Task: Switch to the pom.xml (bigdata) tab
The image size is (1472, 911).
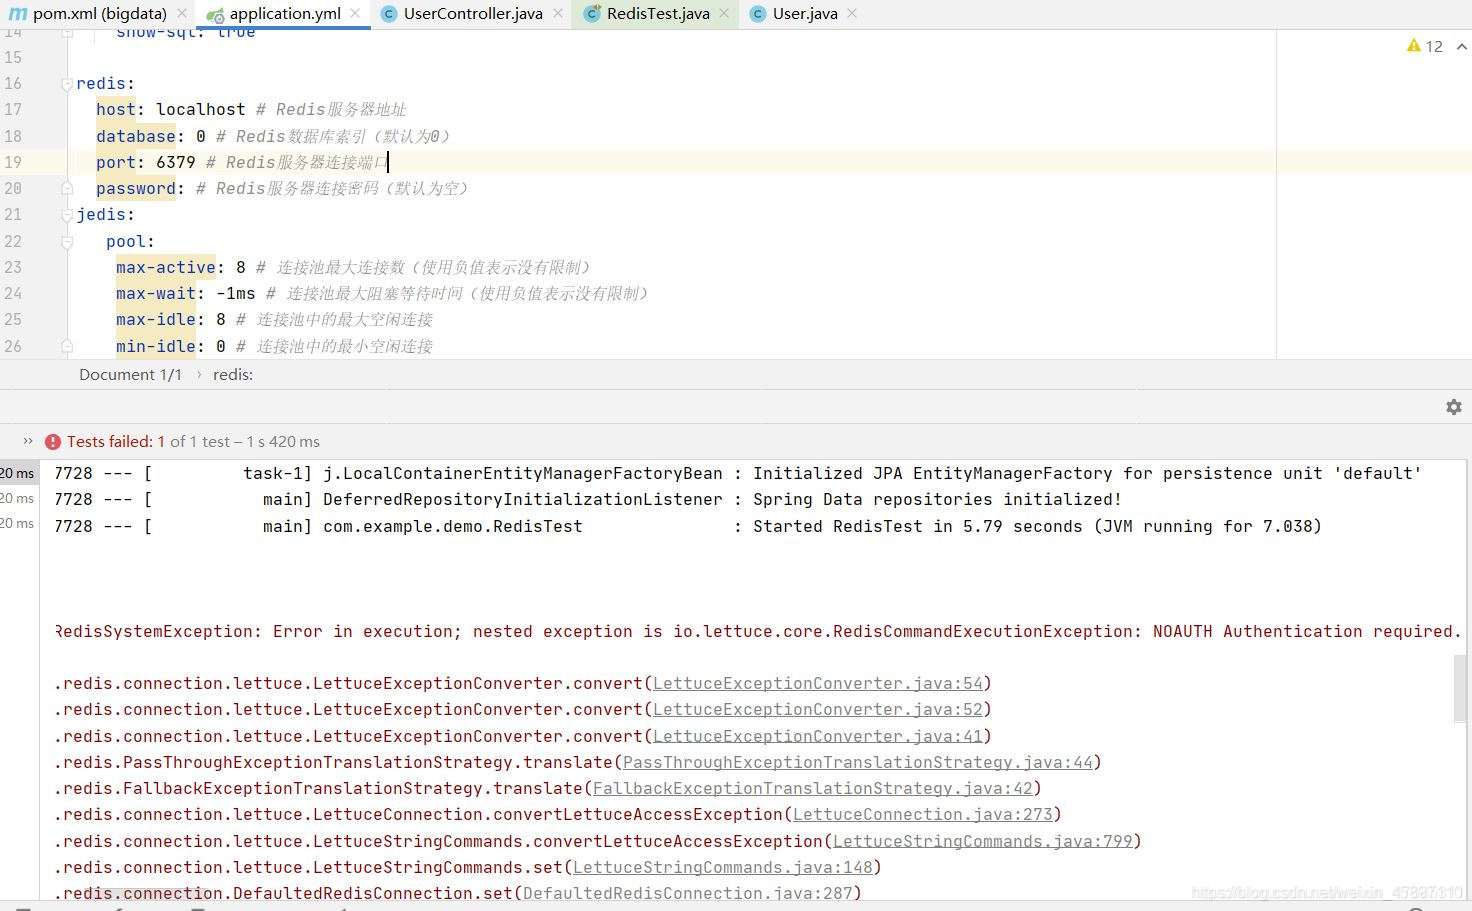Action: [99, 14]
